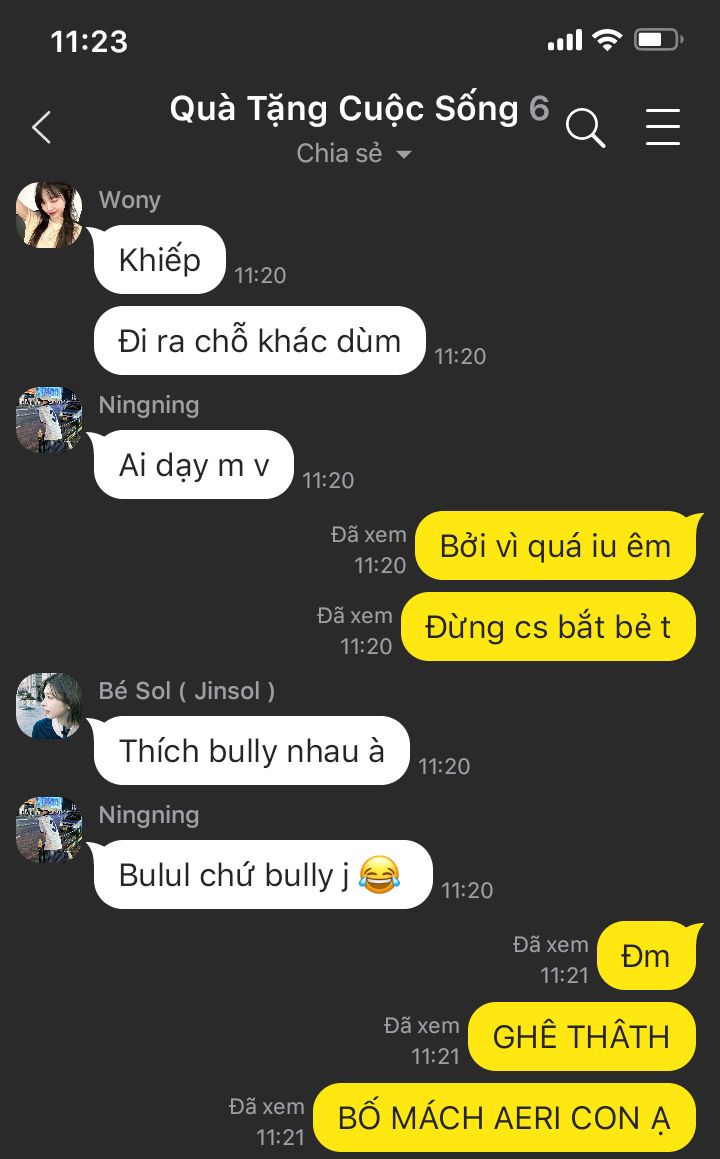Viewport: 720px width, 1159px height.
Task: Open the Chia sẻ label under the title
Action: (x=339, y=153)
